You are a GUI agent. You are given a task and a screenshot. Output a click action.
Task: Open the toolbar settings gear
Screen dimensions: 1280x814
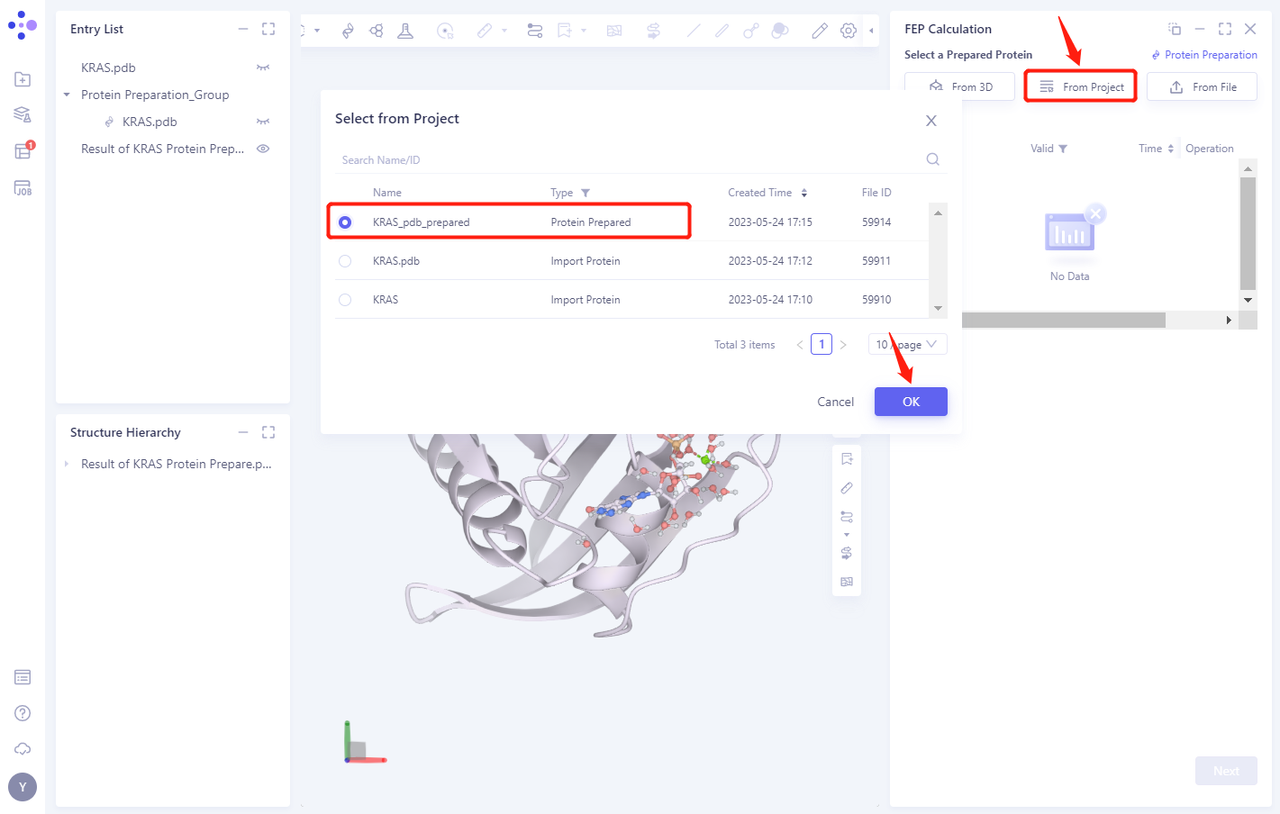pyautogui.click(x=848, y=30)
